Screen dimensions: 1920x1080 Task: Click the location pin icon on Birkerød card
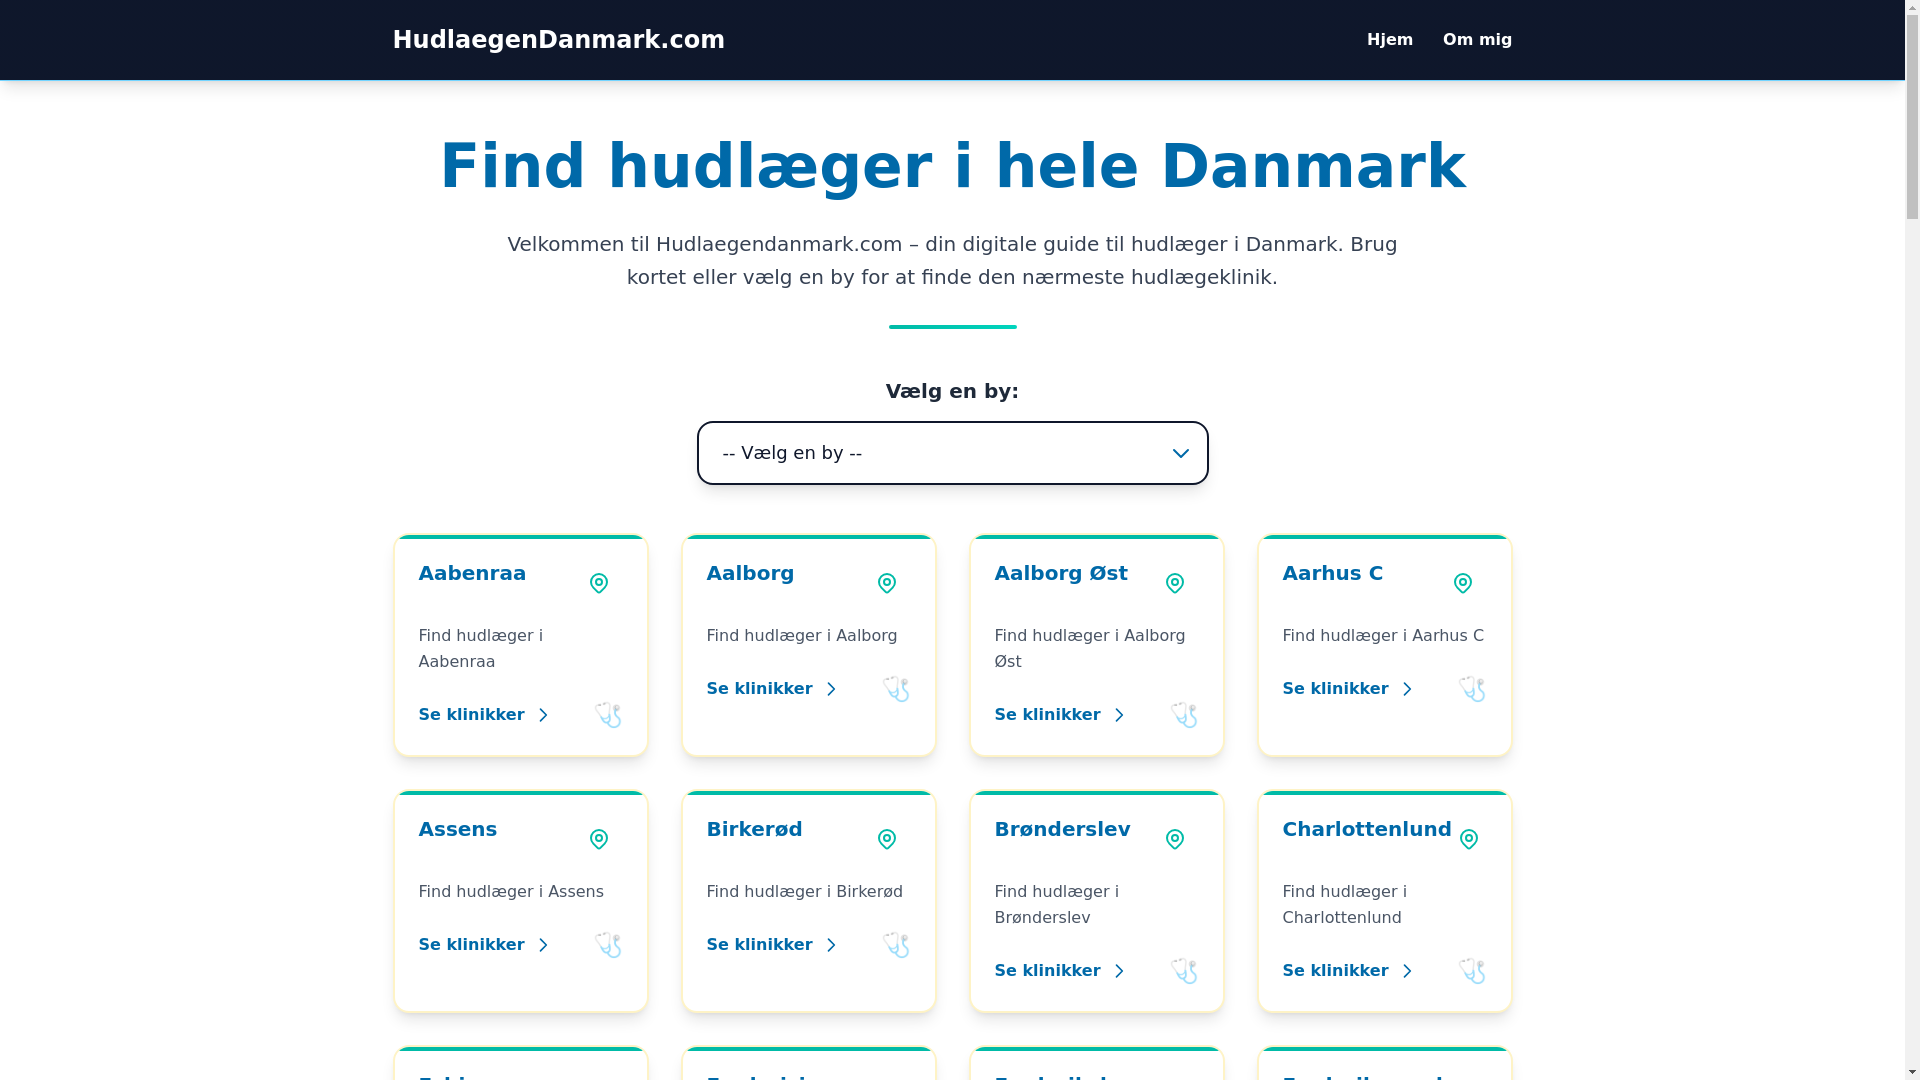click(887, 839)
